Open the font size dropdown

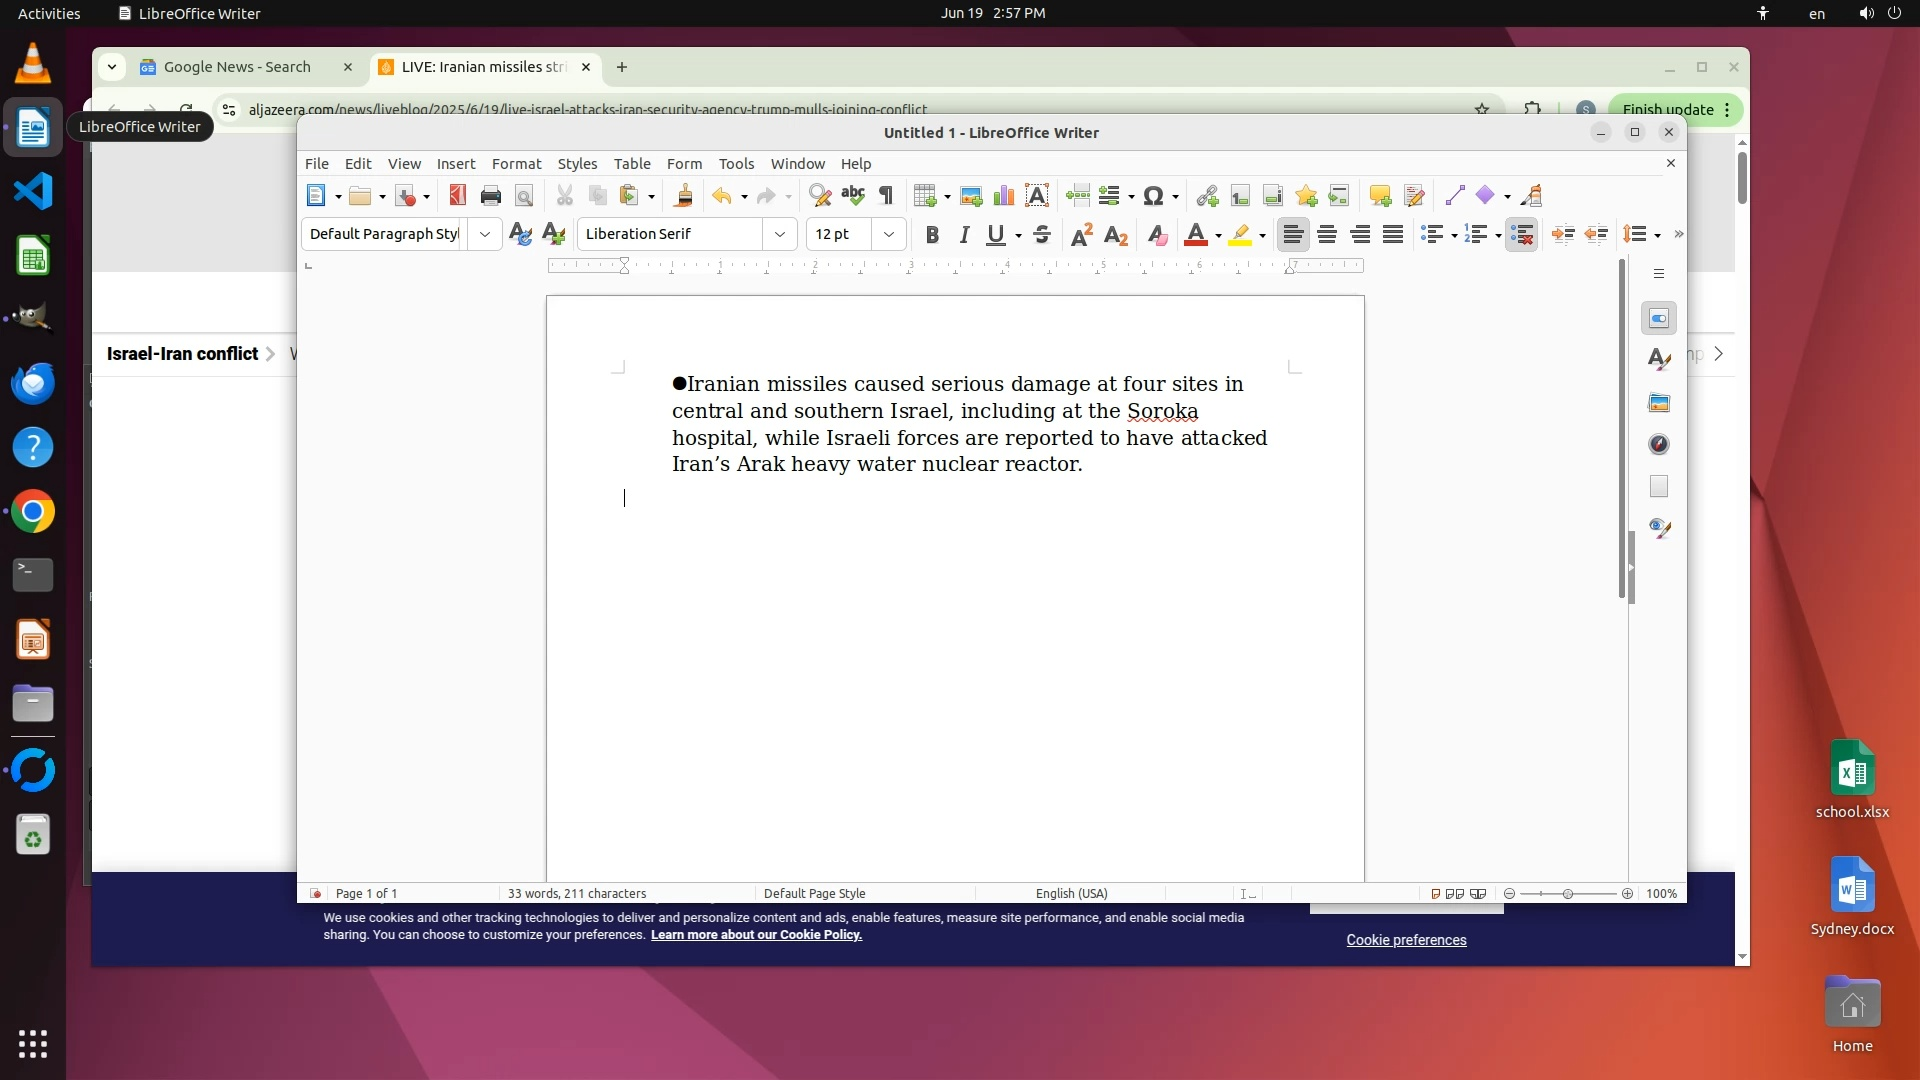coord(888,235)
